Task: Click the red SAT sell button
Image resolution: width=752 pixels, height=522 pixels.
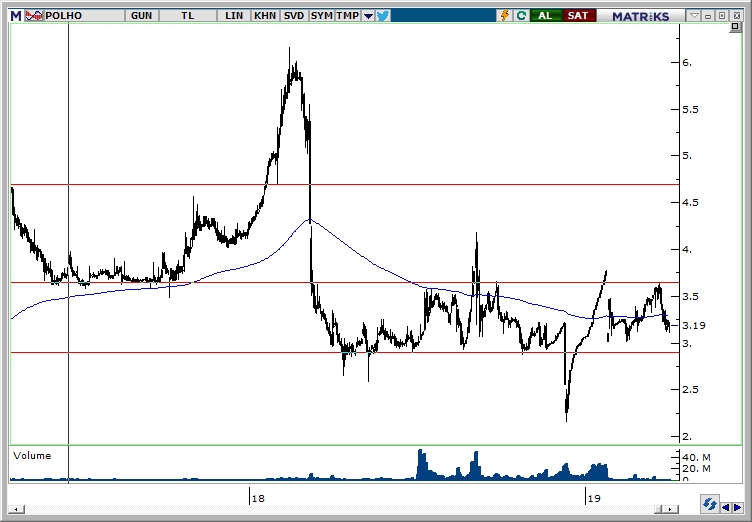Action: [x=577, y=16]
